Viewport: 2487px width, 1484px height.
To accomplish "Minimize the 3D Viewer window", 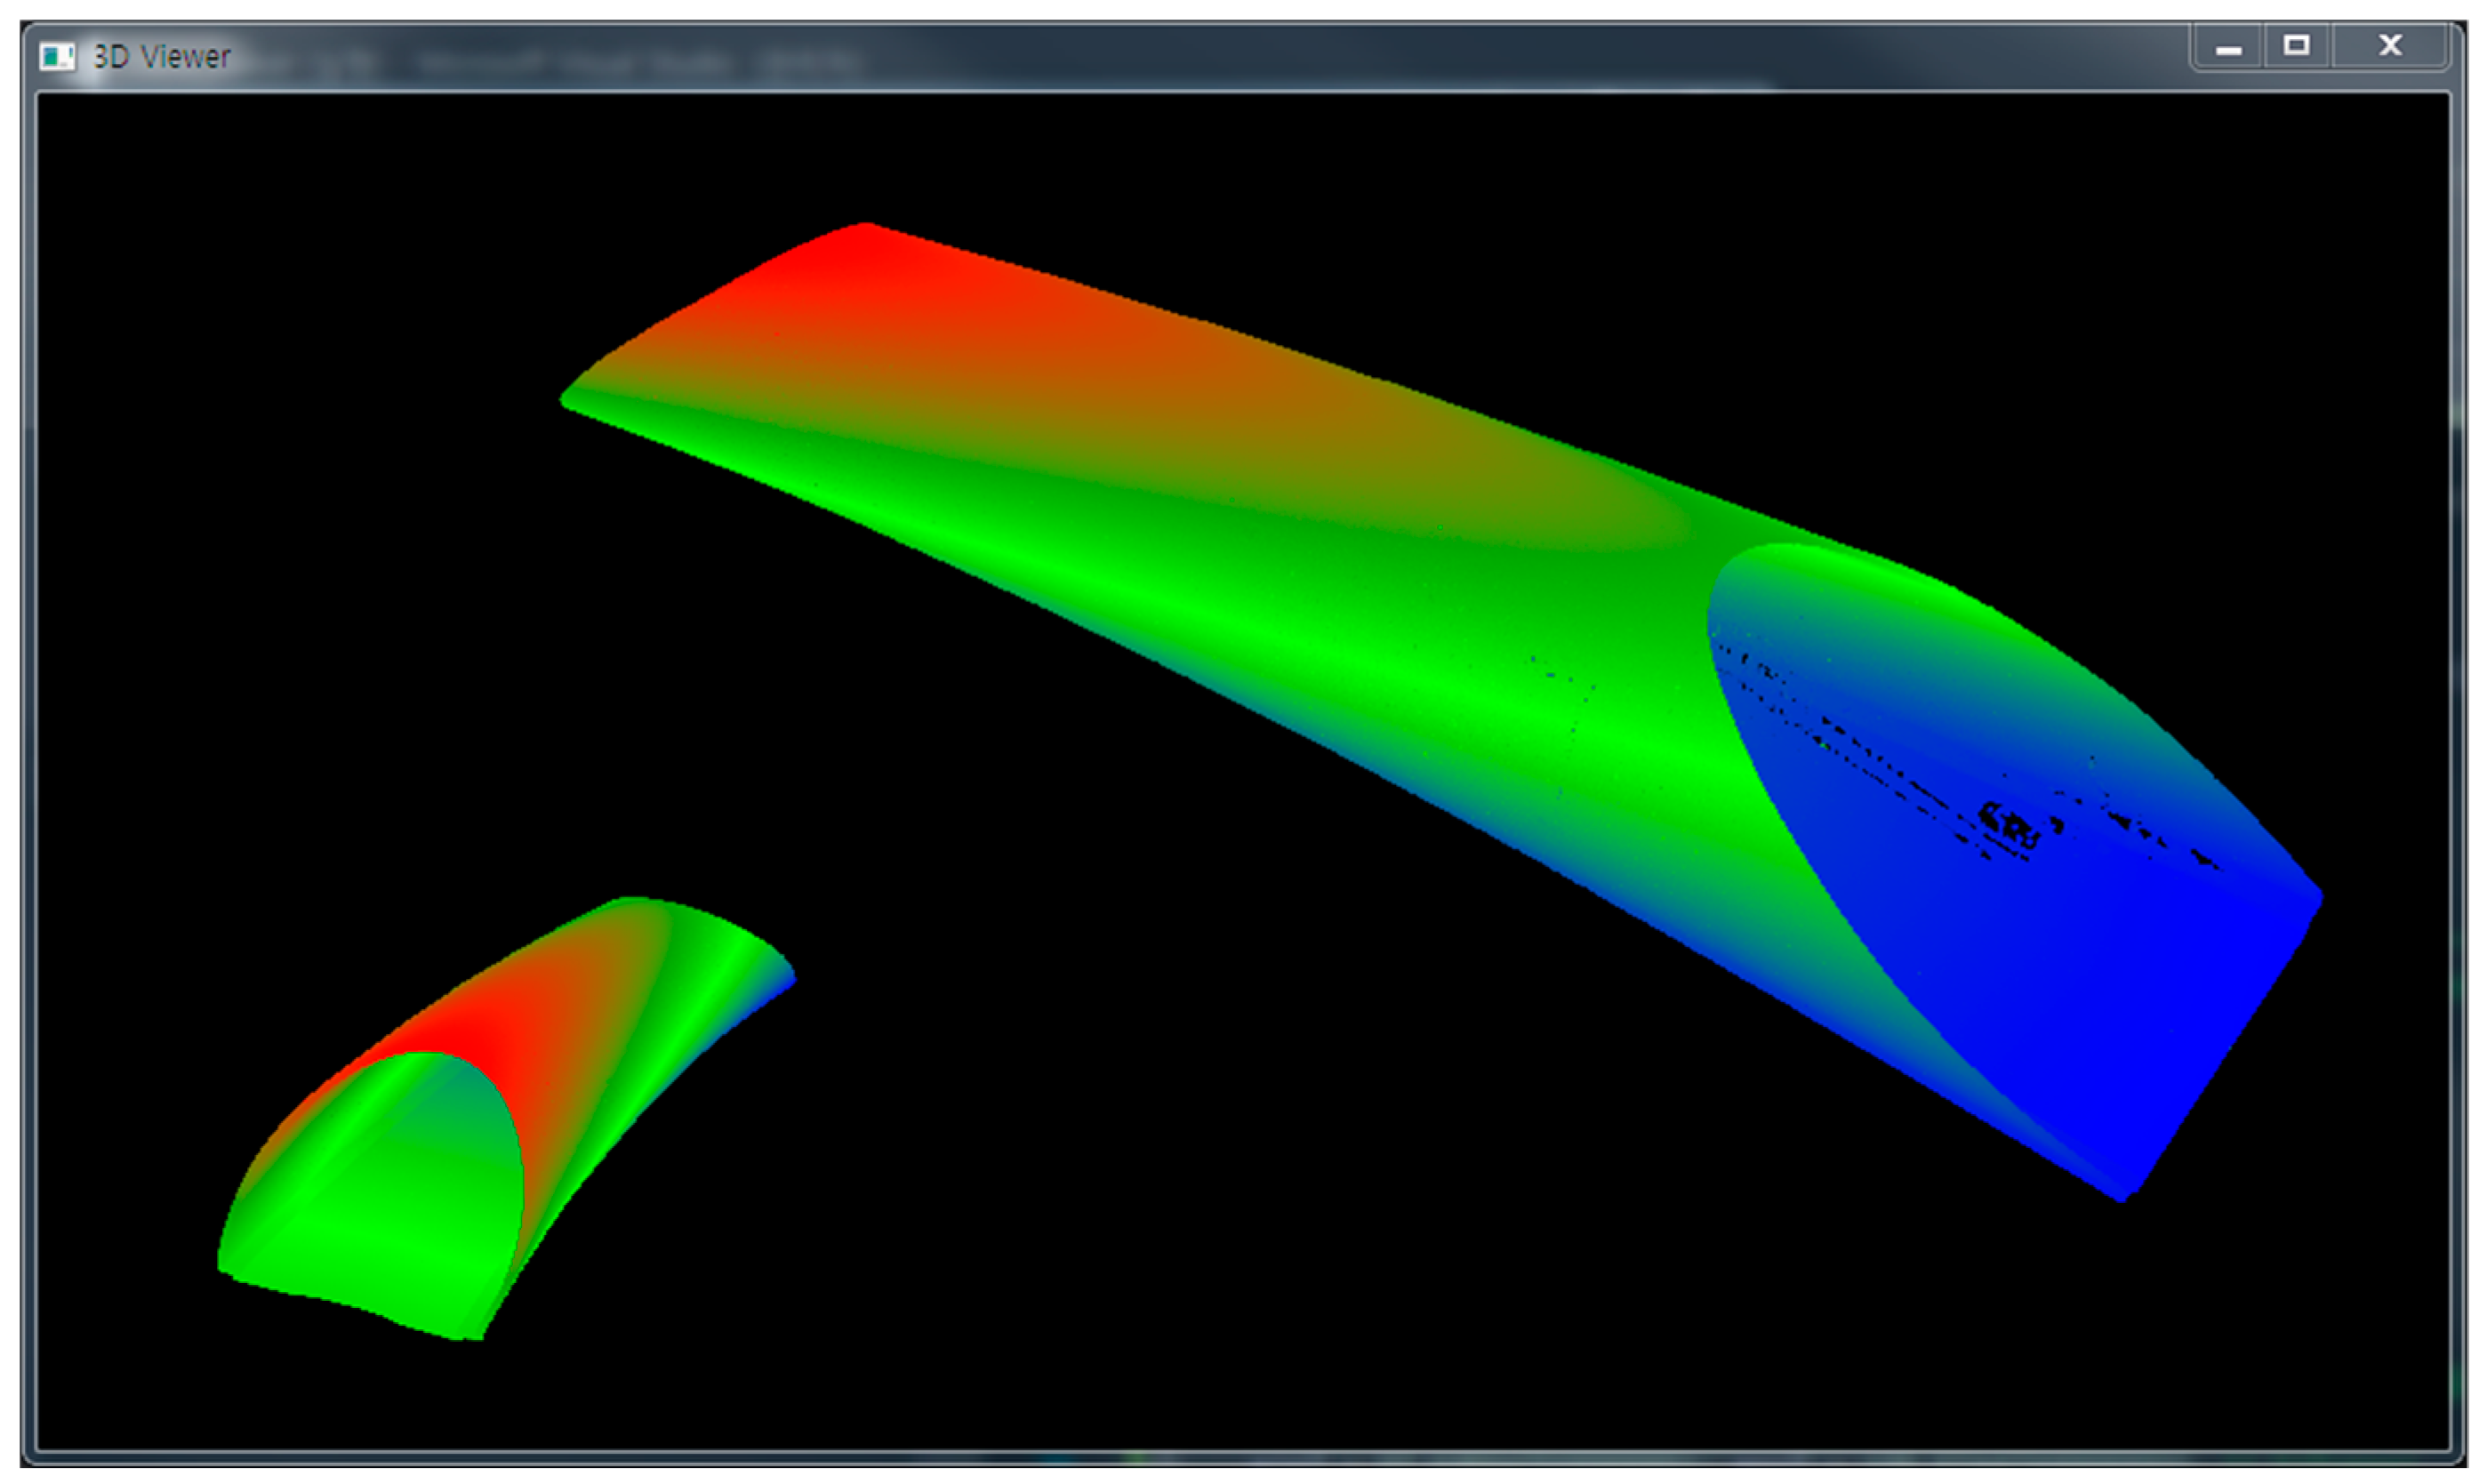I will (2227, 47).
